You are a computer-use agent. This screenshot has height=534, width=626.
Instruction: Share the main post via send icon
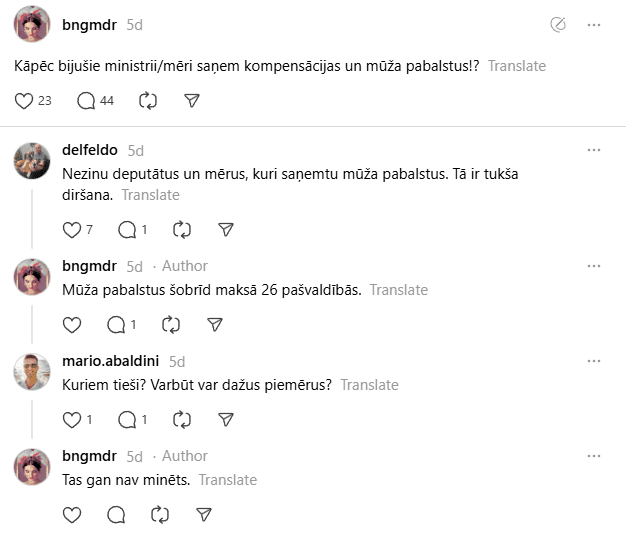click(192, 100)
